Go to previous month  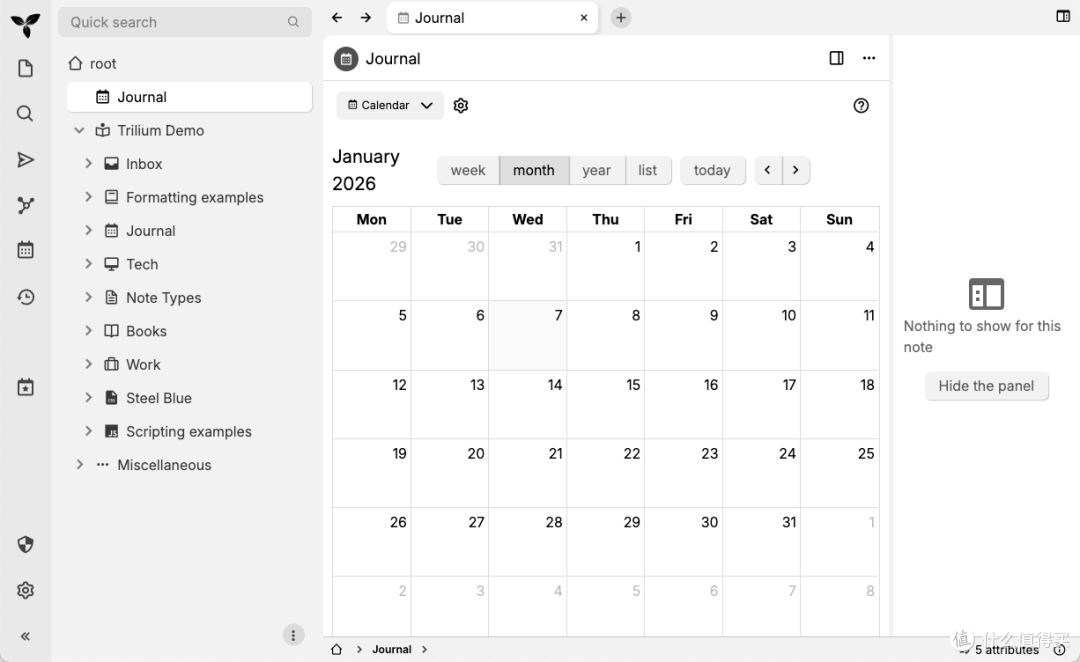click(x=768, y=170)
